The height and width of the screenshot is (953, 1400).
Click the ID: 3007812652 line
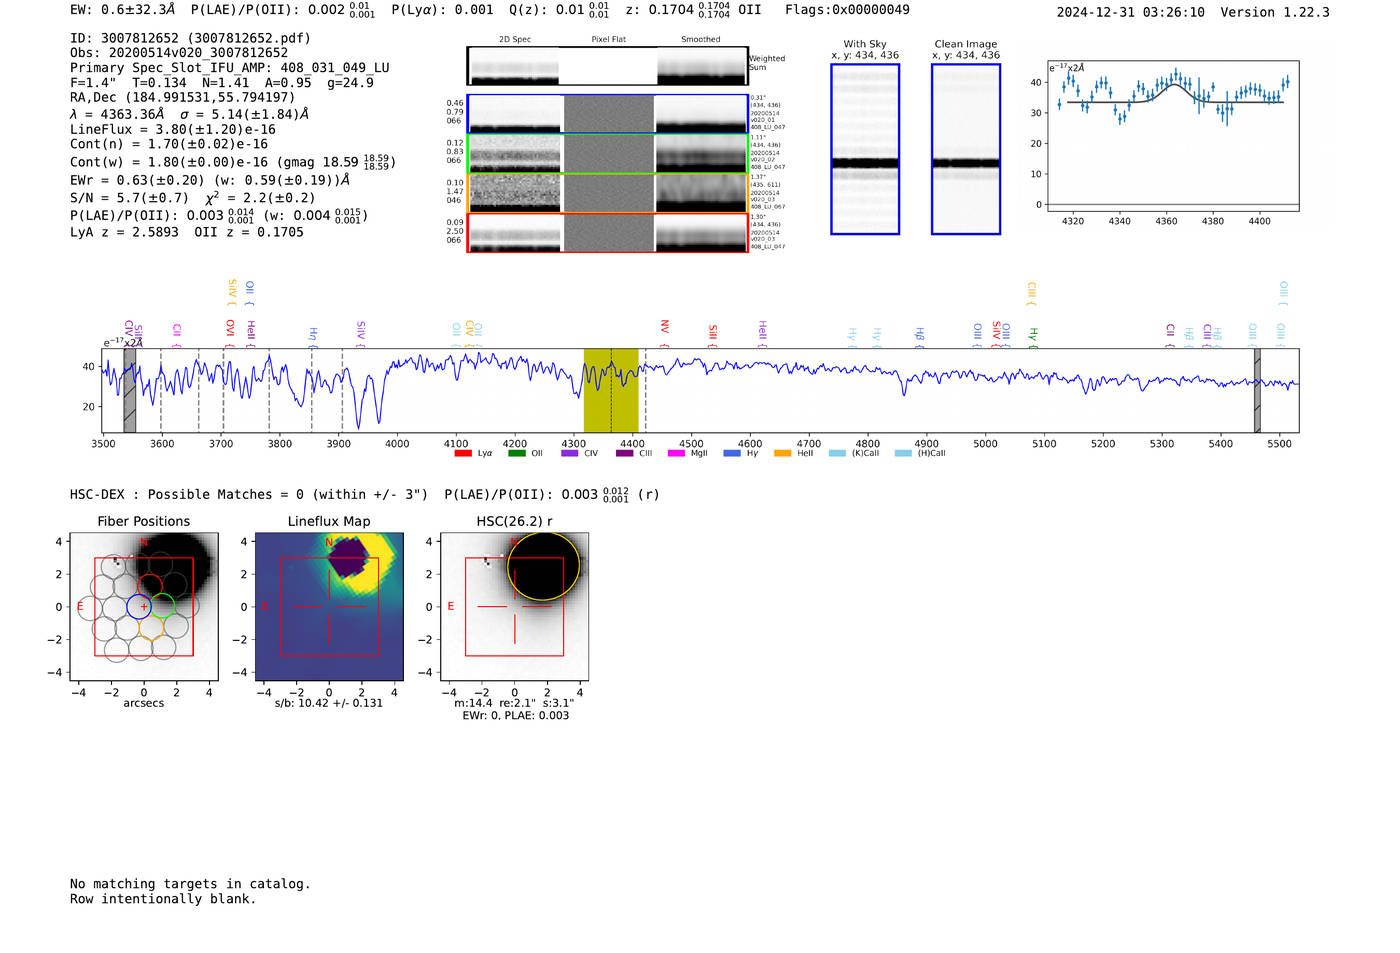pos(190,38)
